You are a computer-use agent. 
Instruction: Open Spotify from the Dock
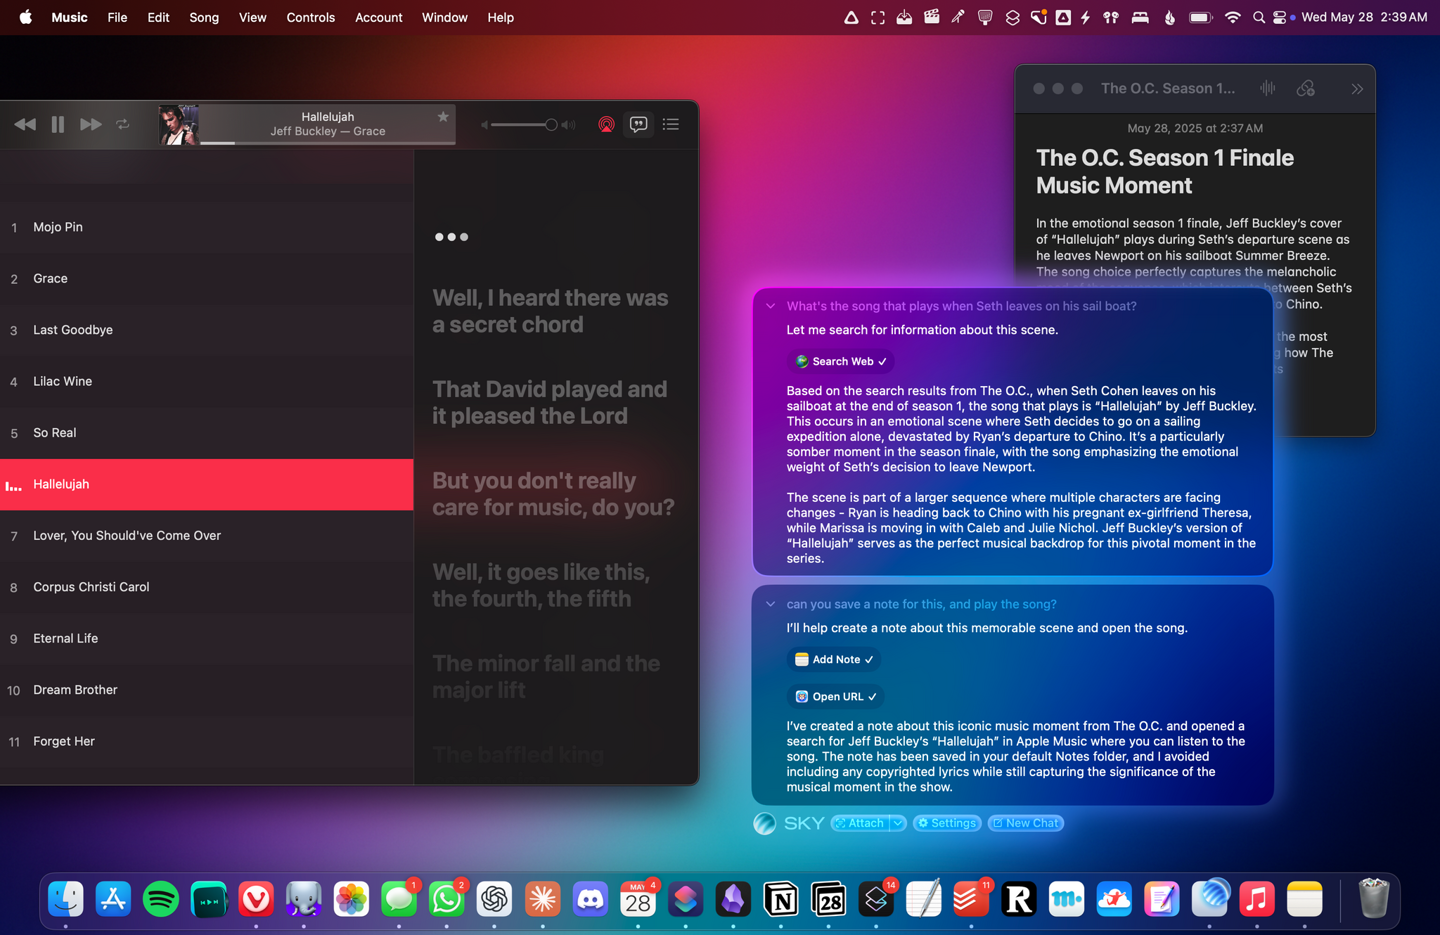pos(160,899)
